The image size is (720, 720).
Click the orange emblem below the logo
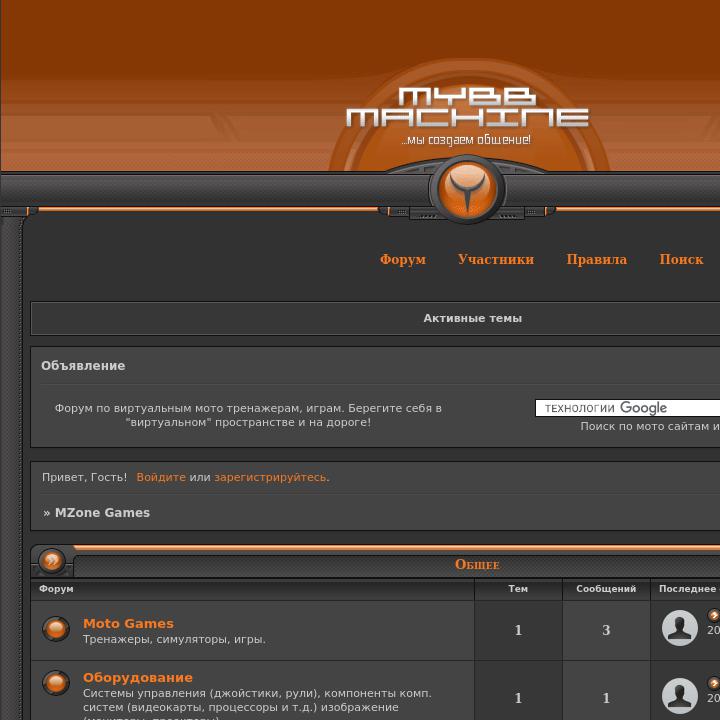coord(467,189)
